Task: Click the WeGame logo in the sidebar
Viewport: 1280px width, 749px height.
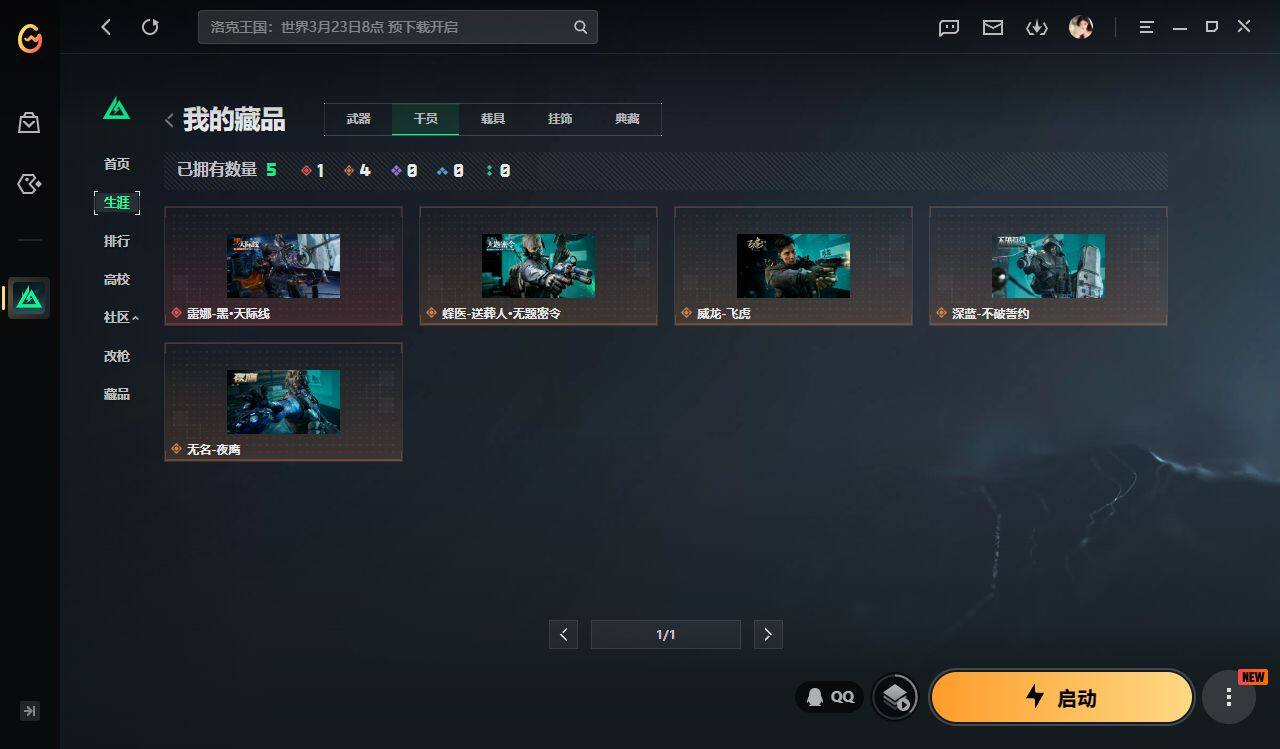Action: 30,39
